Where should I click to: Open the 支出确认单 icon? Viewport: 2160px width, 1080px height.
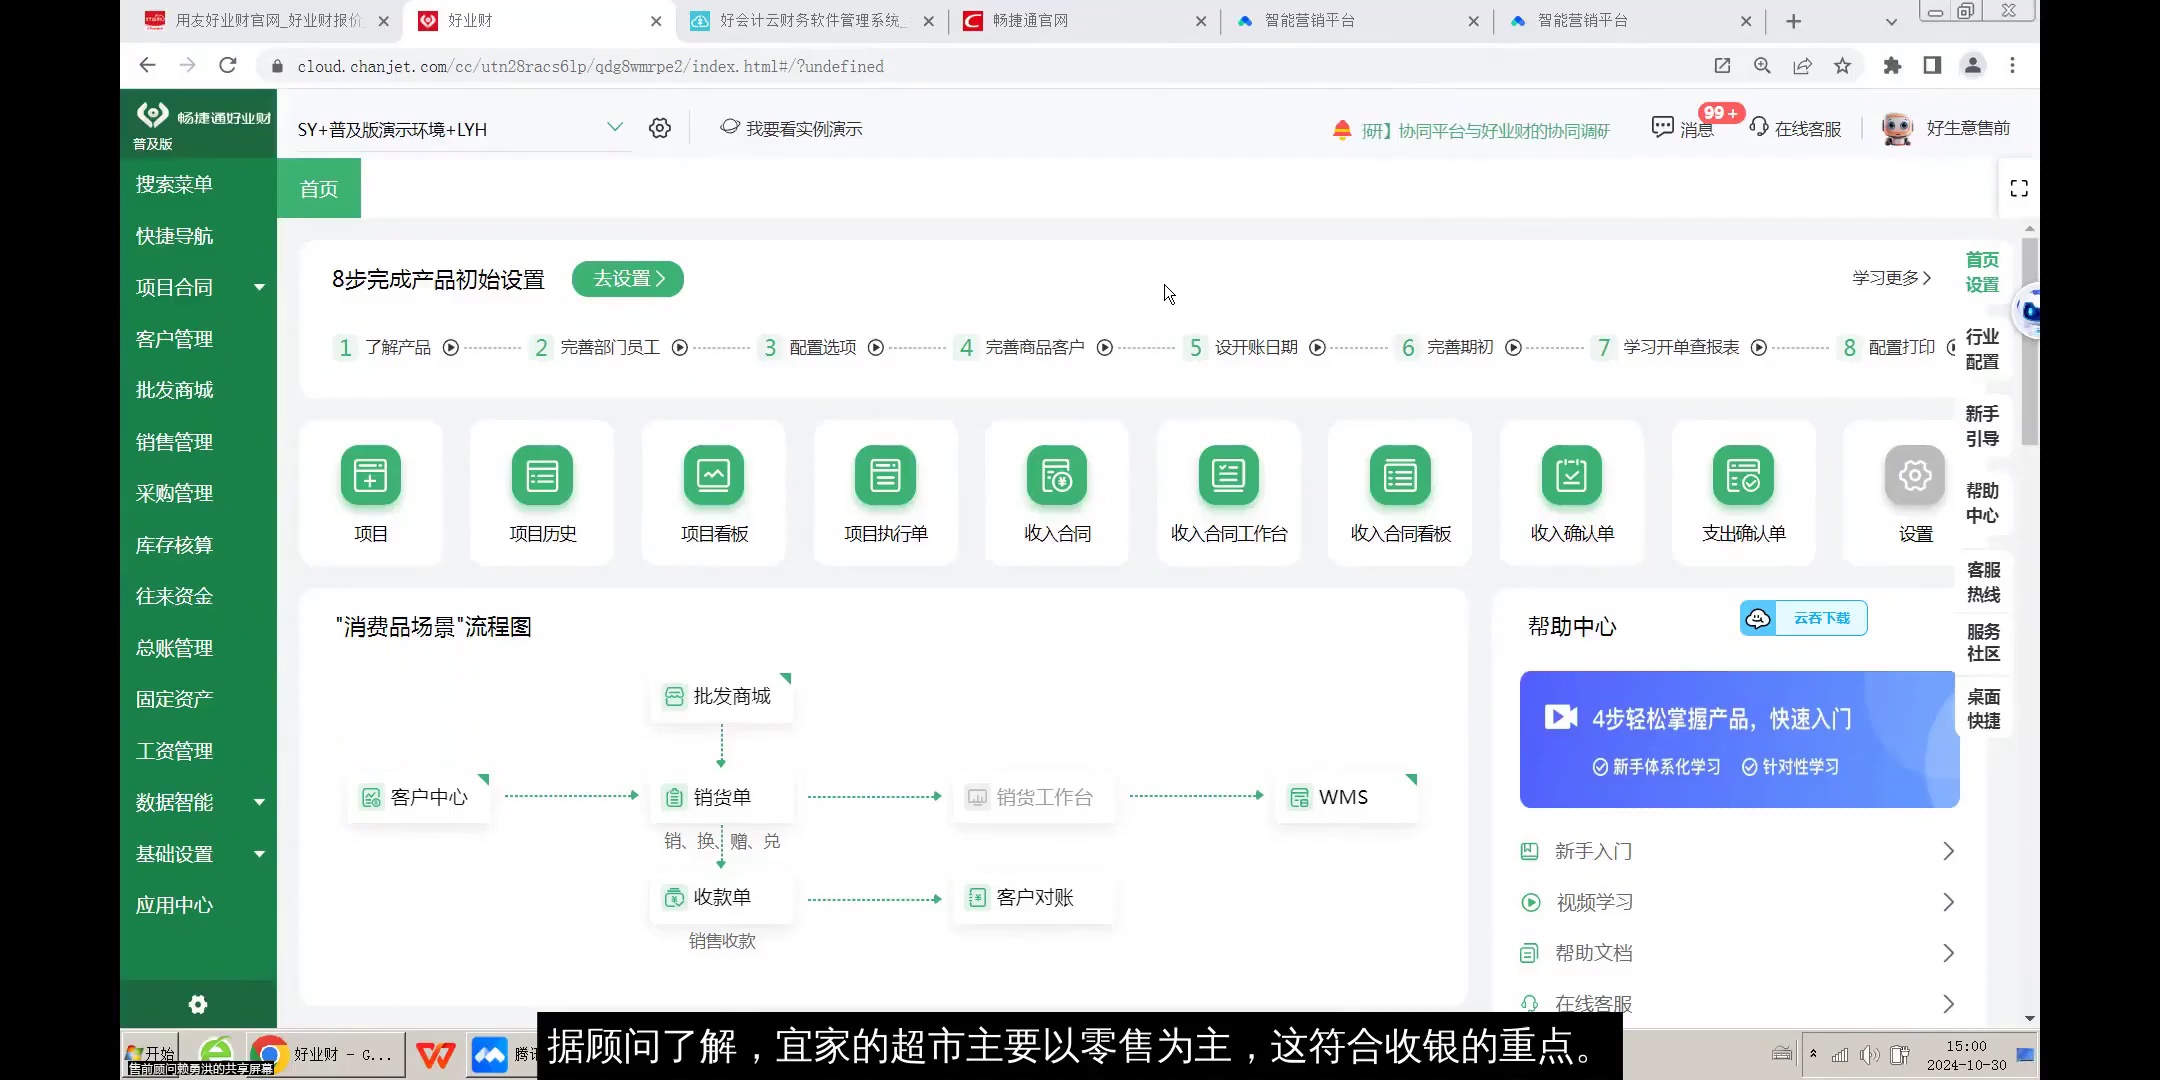pyautogui.click(x=1742, y=490)
